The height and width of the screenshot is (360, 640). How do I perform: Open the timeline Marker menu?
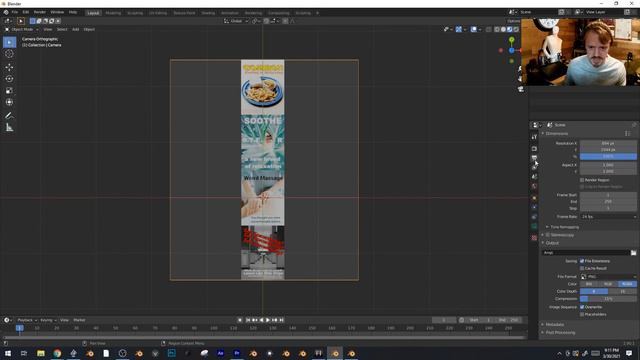pos(79,320)
